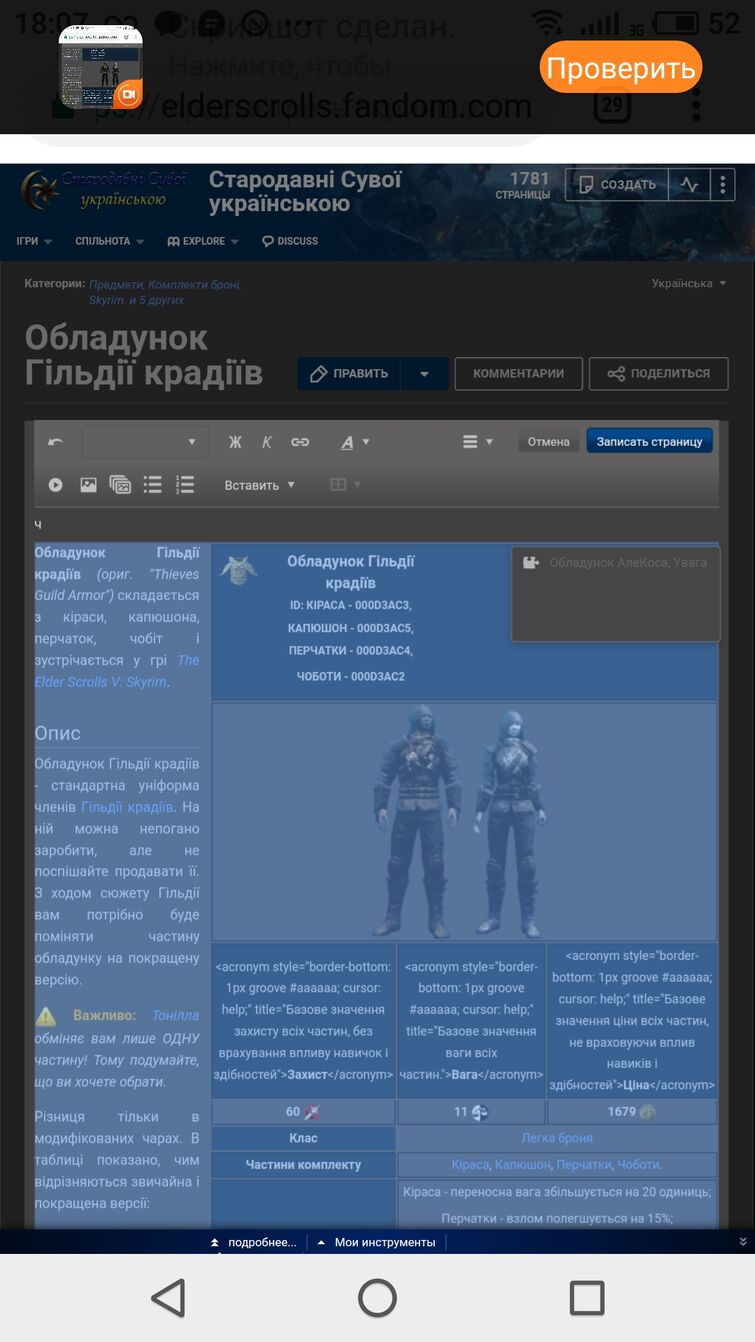Click the insert video play icon

(56, 485)
